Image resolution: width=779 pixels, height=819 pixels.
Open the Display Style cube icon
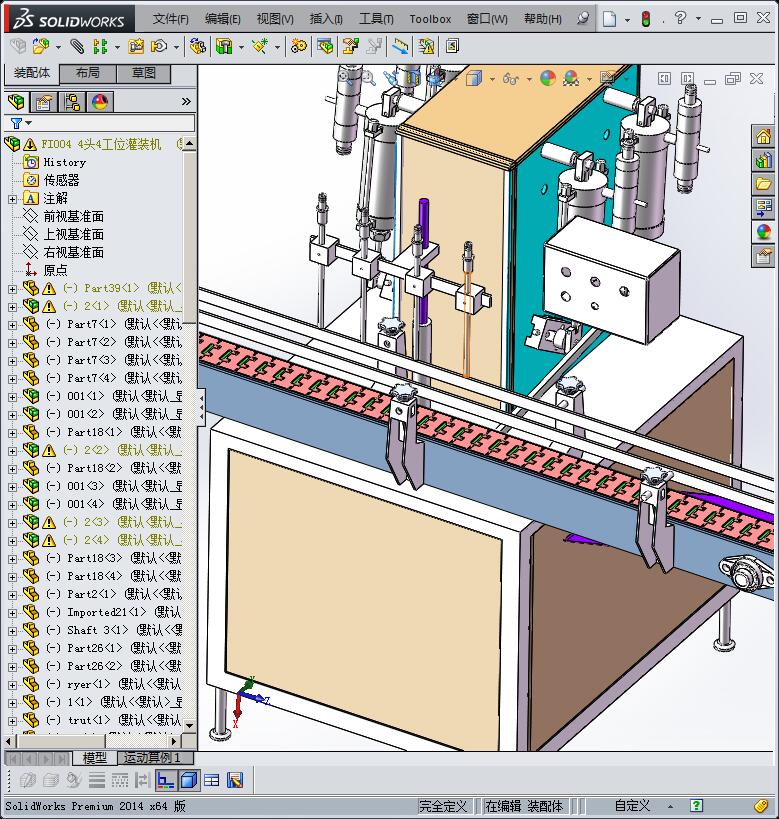(473, 78)
